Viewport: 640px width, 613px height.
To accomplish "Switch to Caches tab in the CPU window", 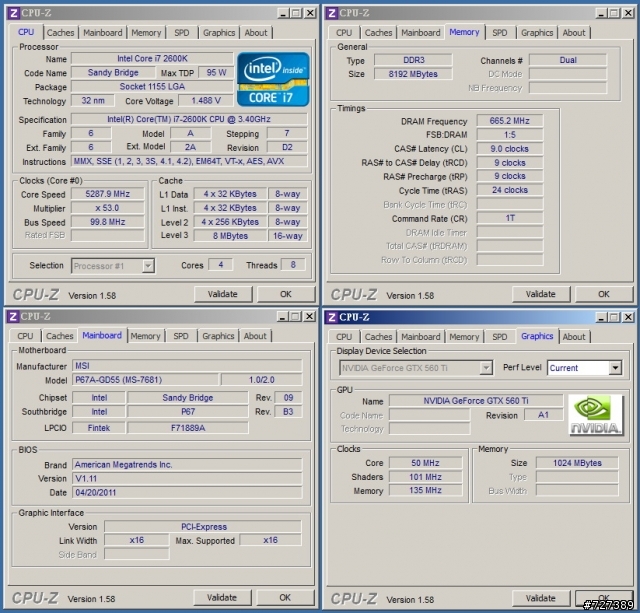I will click(60, 33).
